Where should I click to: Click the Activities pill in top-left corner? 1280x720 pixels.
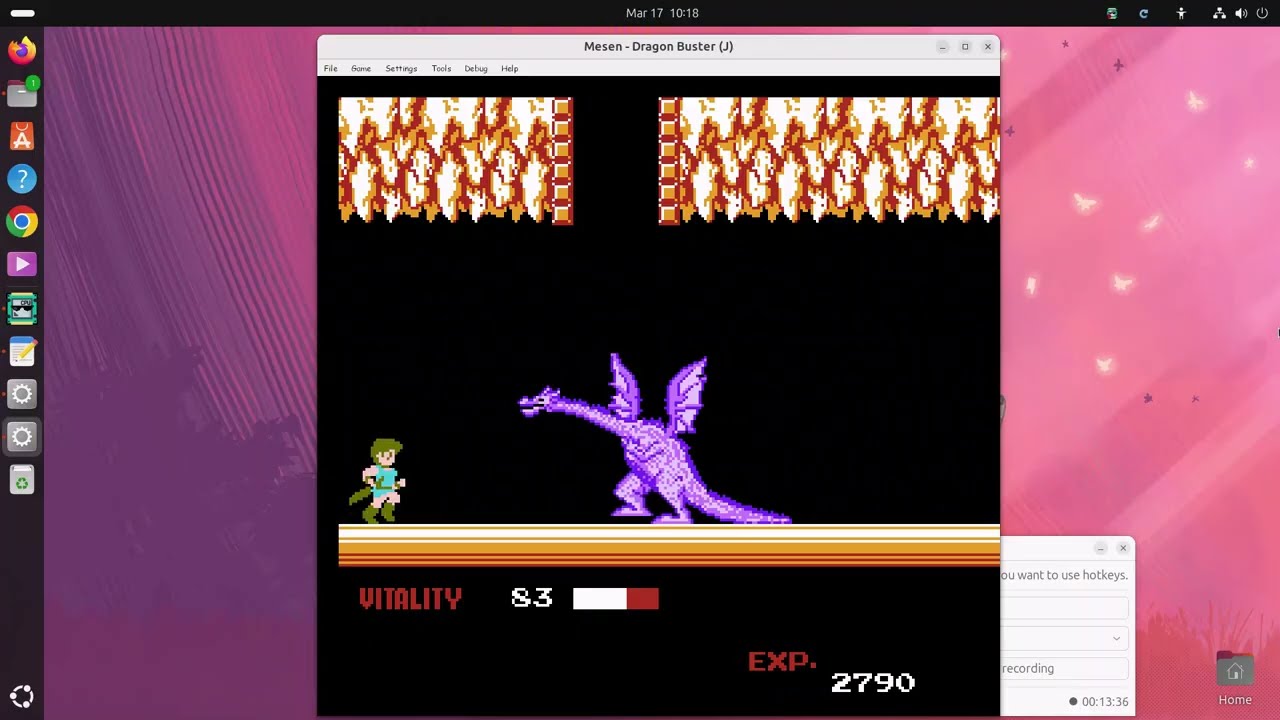pos(22,13)
